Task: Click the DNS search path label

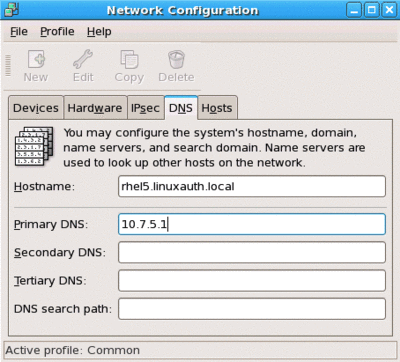Action: pyautogui.click(x=63, y=309)
